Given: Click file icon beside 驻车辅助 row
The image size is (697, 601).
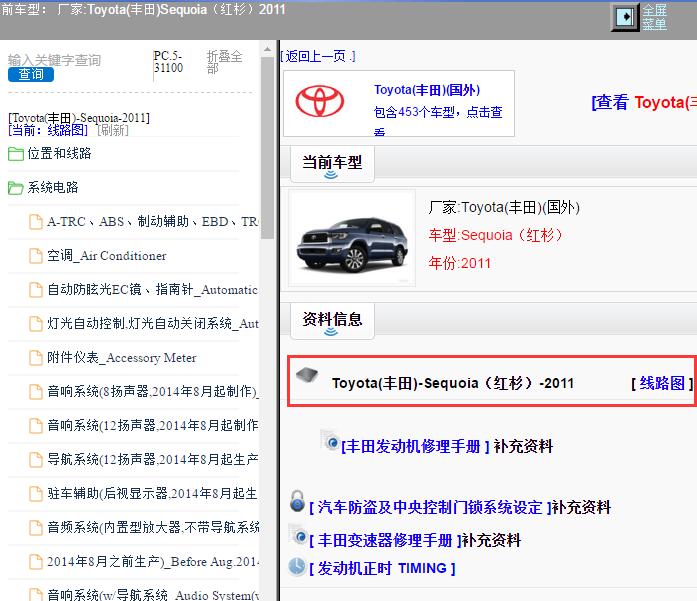Looking at the screenshot, I should 36,494.
